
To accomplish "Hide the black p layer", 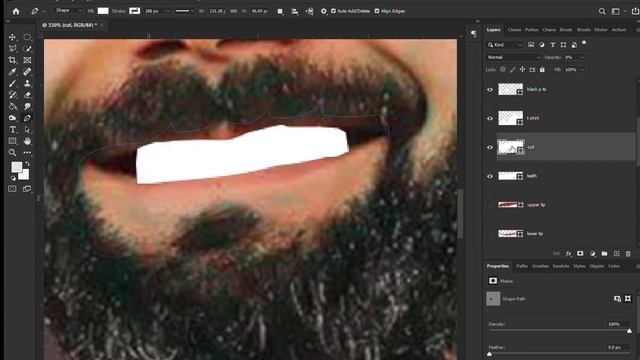I will [490, 89].
